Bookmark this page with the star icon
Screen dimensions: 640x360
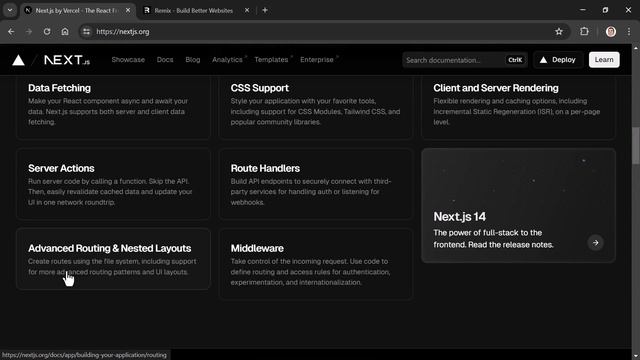[x=559, y=31]
